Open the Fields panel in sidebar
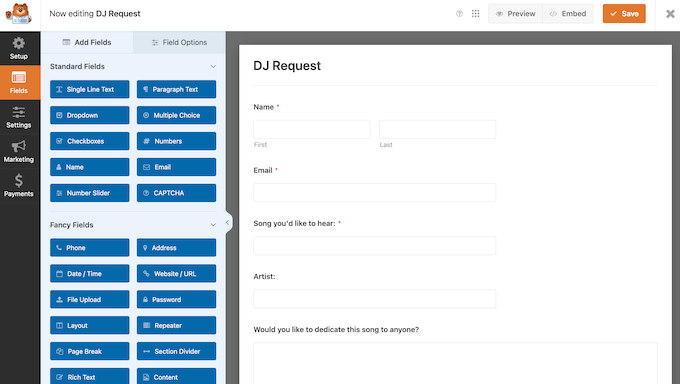The image size is (680, 384). pyautogui.click(x=19, y=82)
